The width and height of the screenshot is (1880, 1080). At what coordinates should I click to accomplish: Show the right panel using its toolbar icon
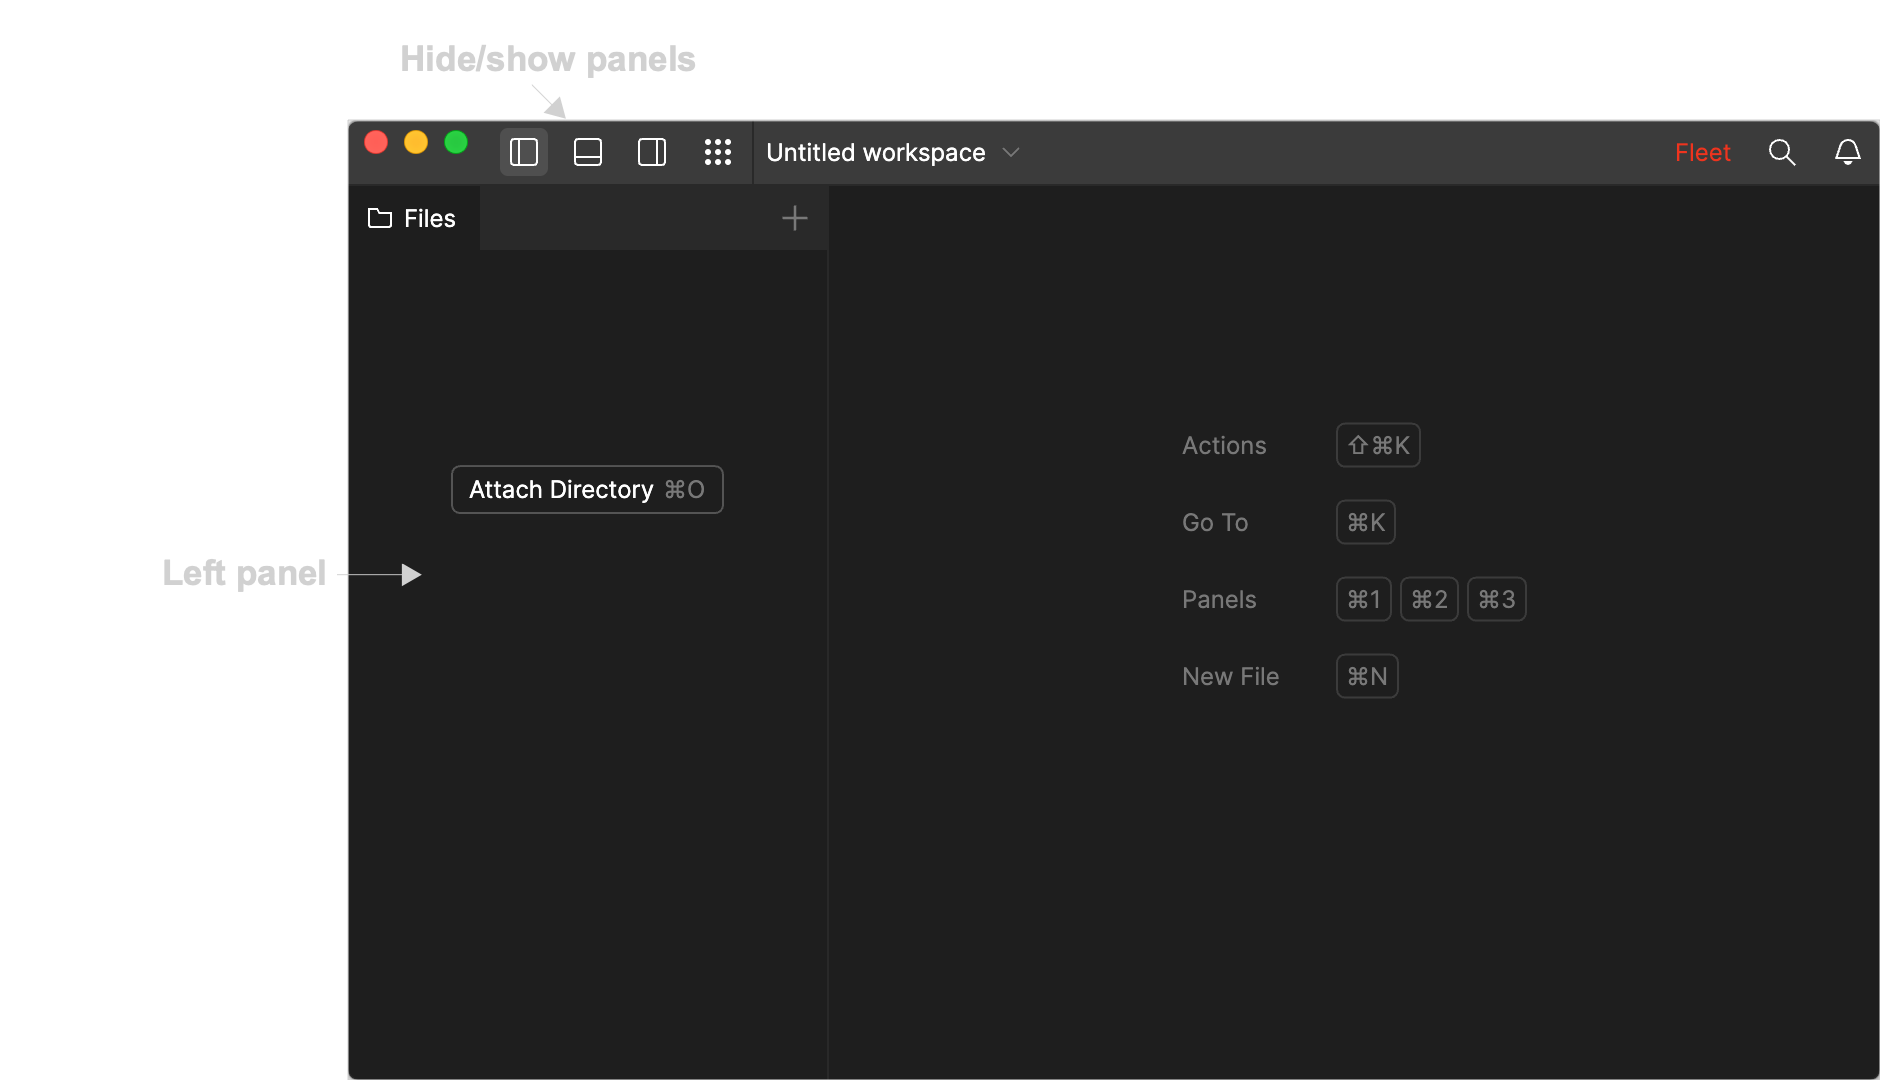651,152
